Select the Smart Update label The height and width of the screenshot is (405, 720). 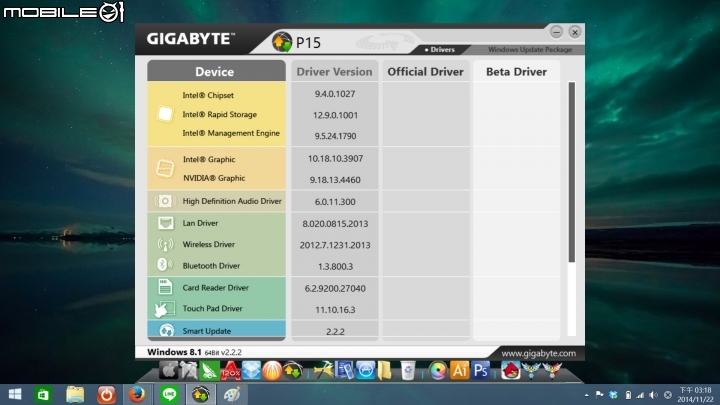click(207, 331)
